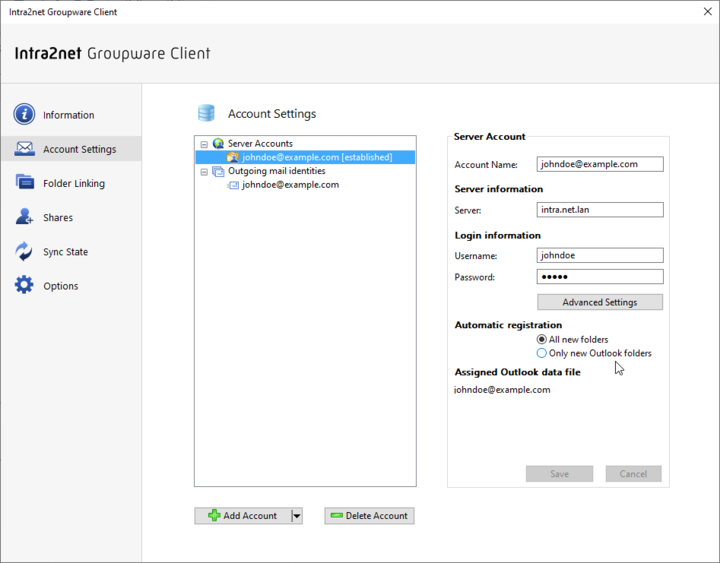720x563 pixels.
Task: Click the Outgoing mail identities icon
Action: tap(218, 171)
